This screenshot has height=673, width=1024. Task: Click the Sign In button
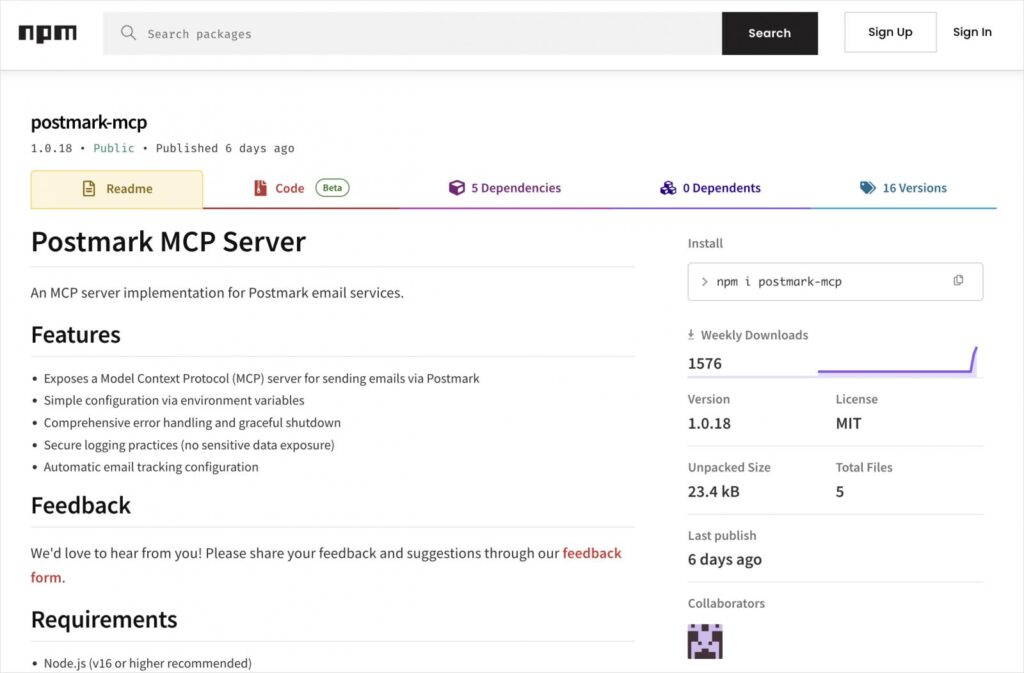[x=971, y=31]
